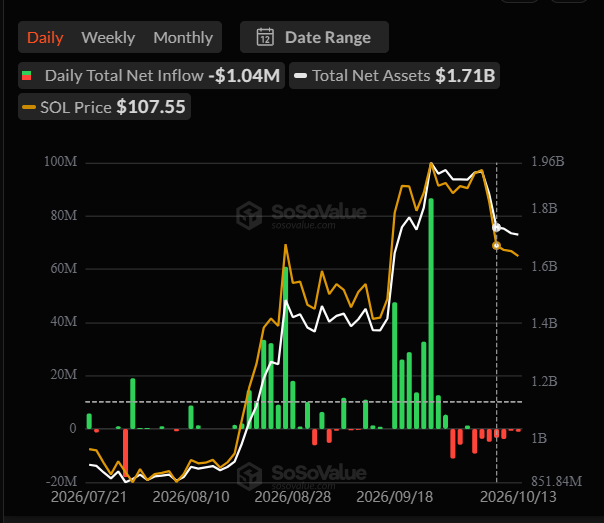Image resolution: width=604 pixels, height=523 pixels.
Task: Click the 1.96B right axis label
Action: [x=548, y=161]
